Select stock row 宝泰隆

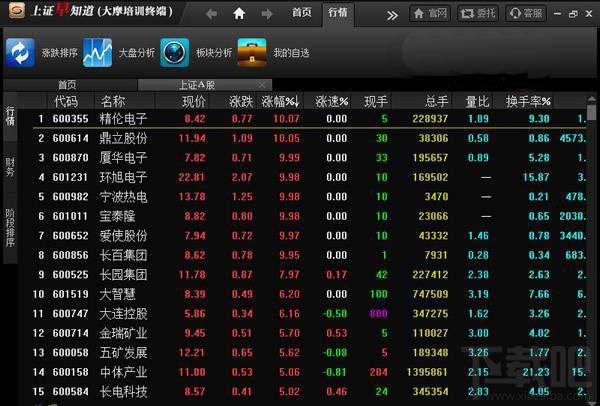click(x=309, y=216)
